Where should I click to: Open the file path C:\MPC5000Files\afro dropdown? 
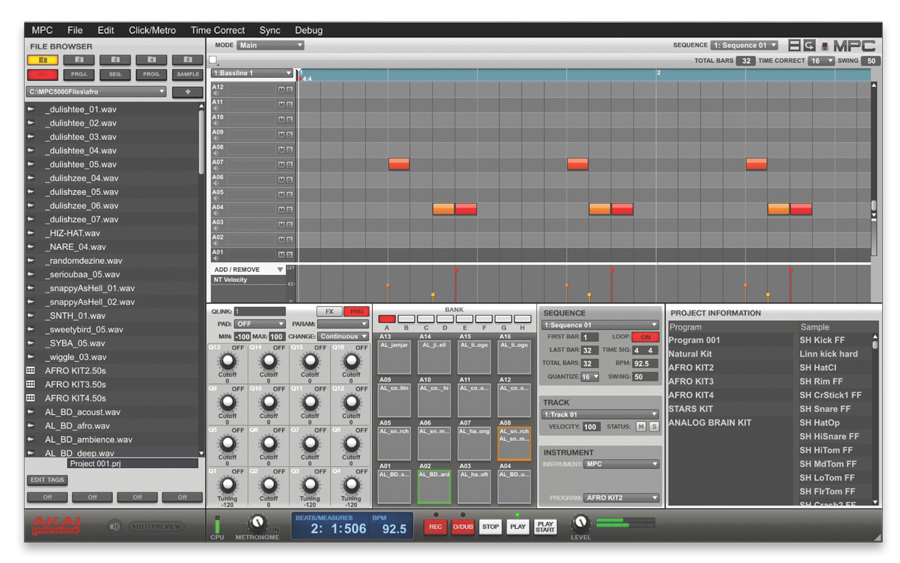coord(97,91)
